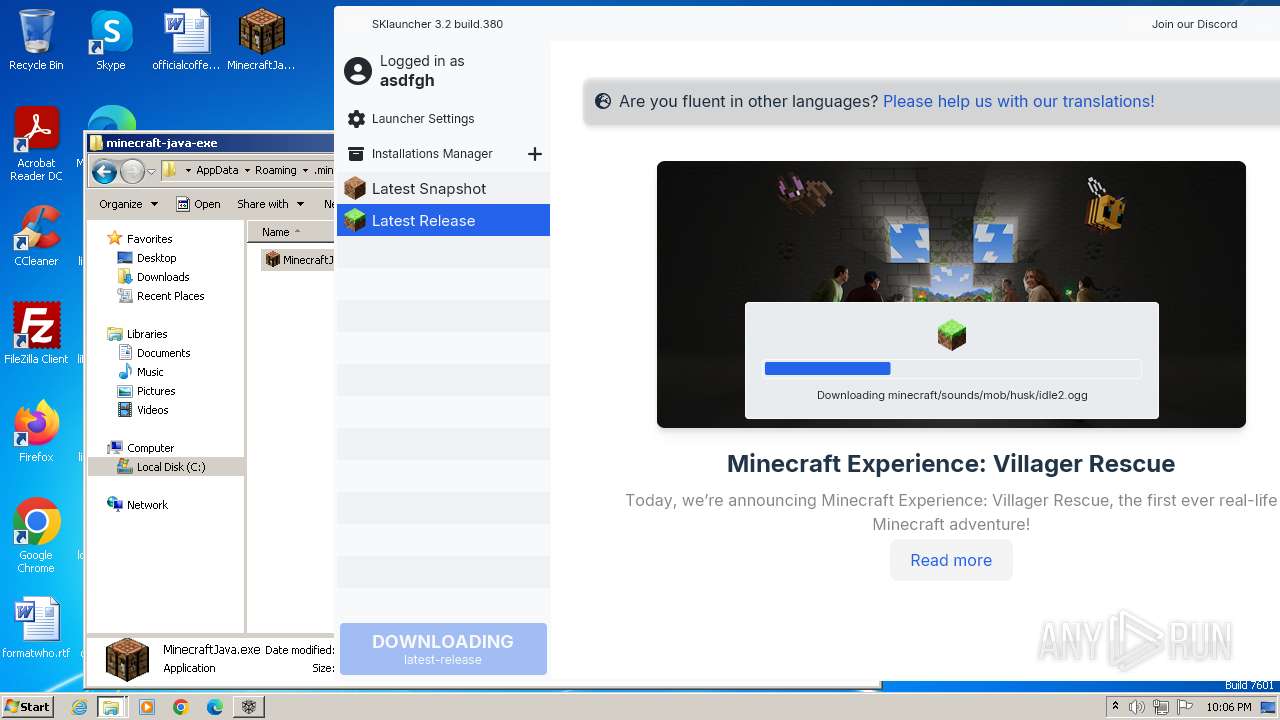Click 'Please help us with our translations!' link

[x=1018, y=101]
